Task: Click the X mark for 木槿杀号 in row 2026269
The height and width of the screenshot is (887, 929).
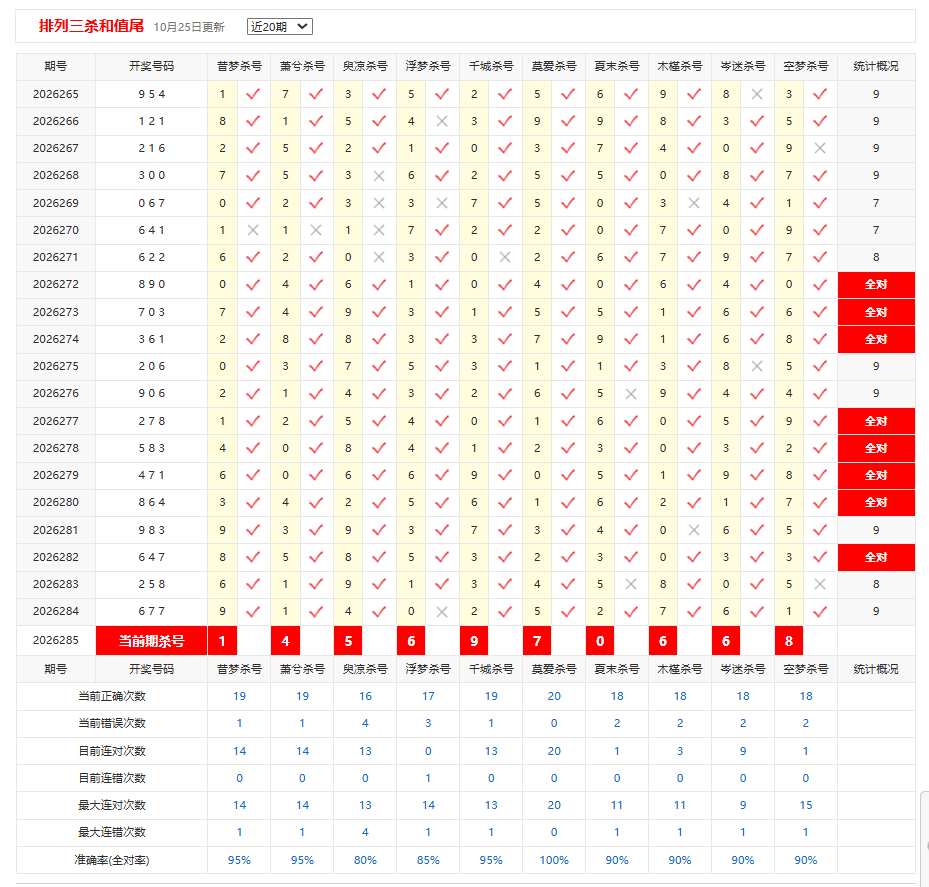Action: (694, 203)
